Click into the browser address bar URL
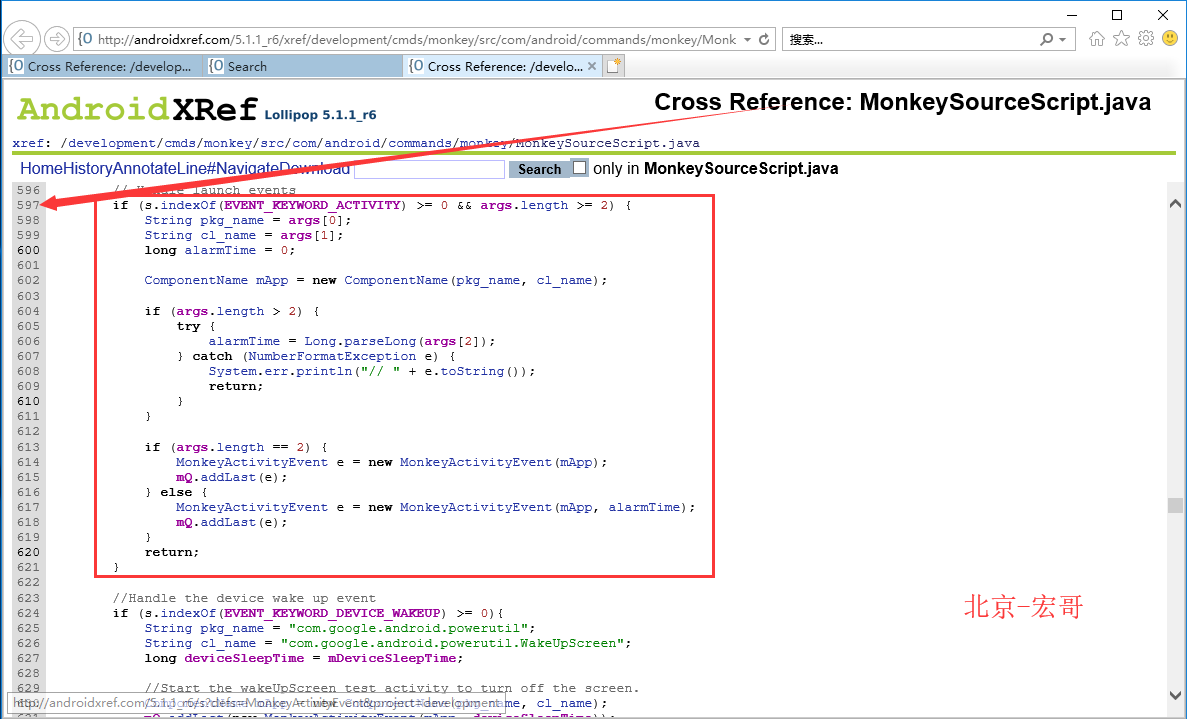Viewport: 1187px width, 719px height. pos(416,39)
